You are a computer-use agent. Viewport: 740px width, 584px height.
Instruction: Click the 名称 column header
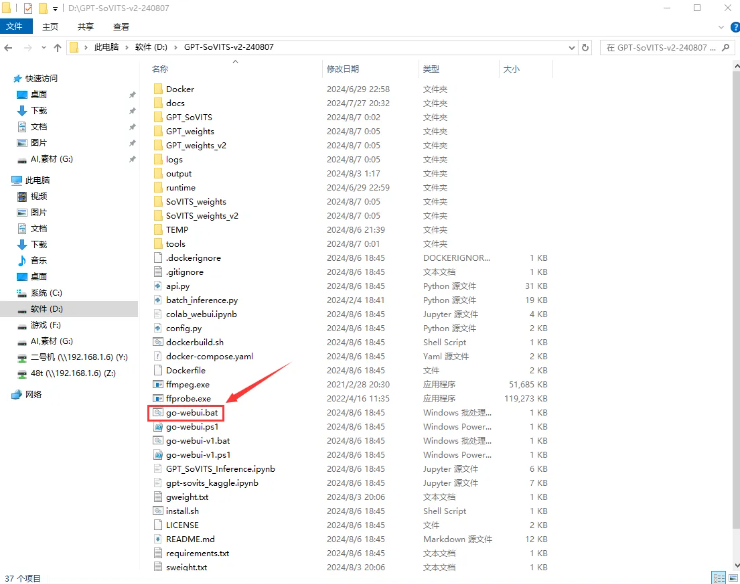click(160, 69)
